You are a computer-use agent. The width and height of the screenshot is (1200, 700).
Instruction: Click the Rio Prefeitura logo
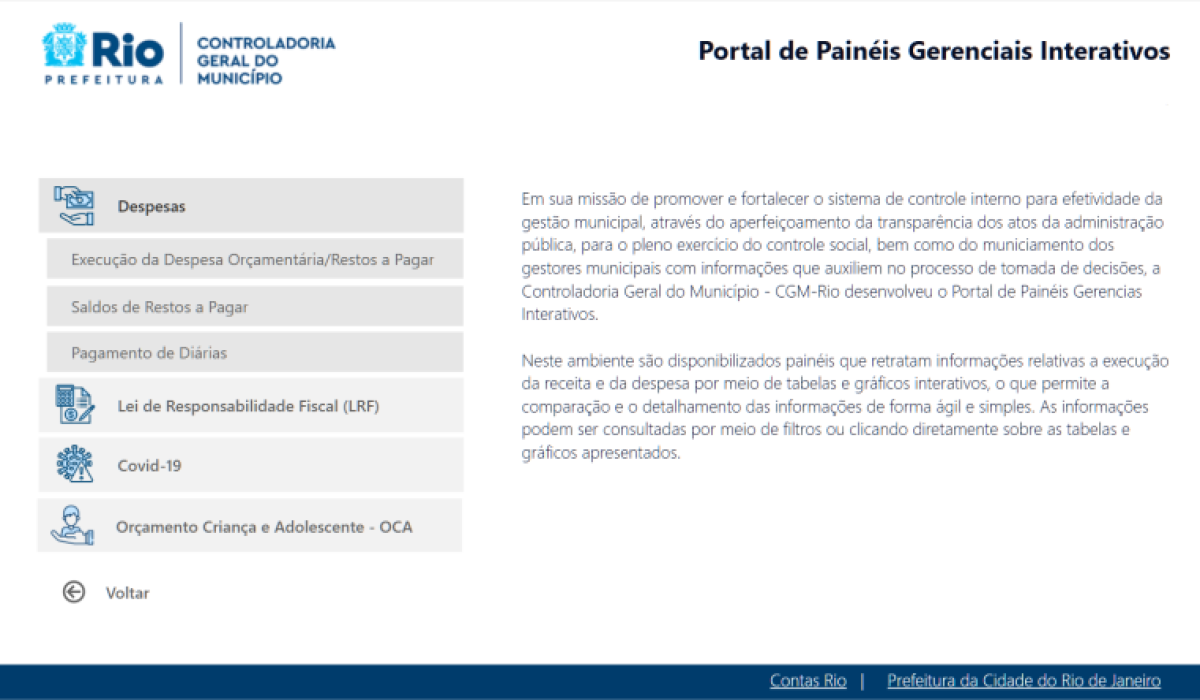[103, 54]
